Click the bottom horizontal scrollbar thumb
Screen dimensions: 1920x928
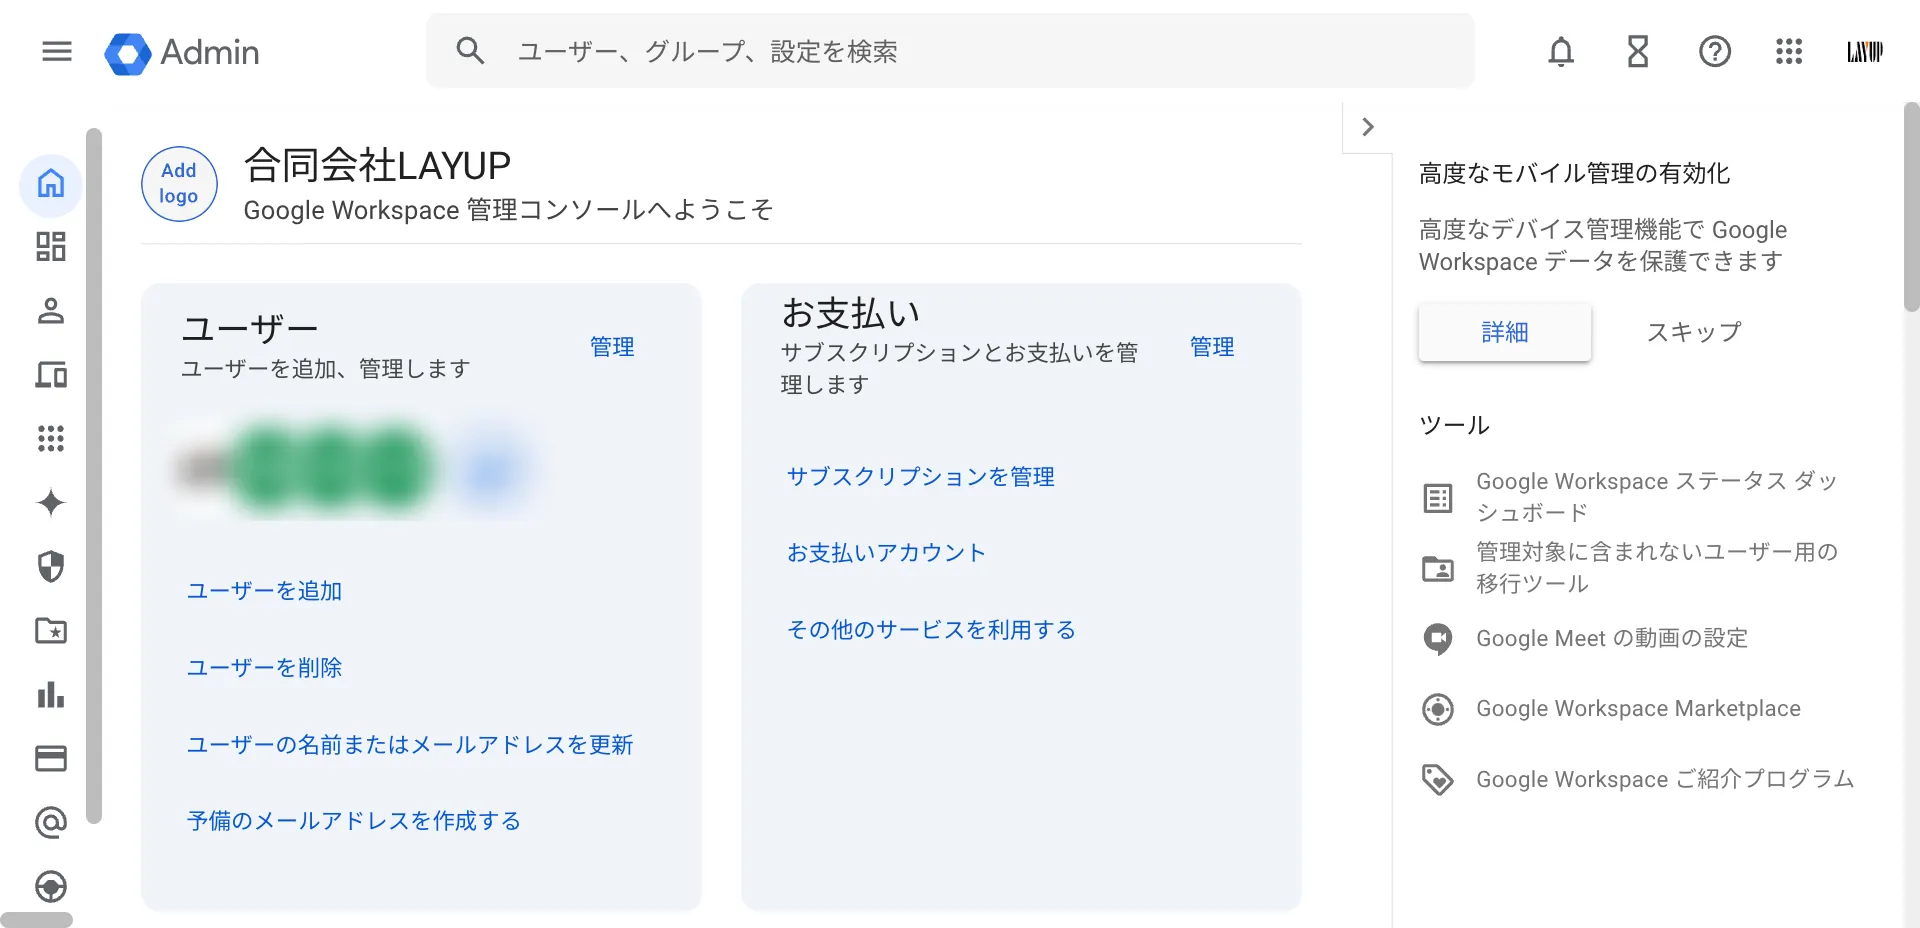pyautogui.click(x=37, y=920)
